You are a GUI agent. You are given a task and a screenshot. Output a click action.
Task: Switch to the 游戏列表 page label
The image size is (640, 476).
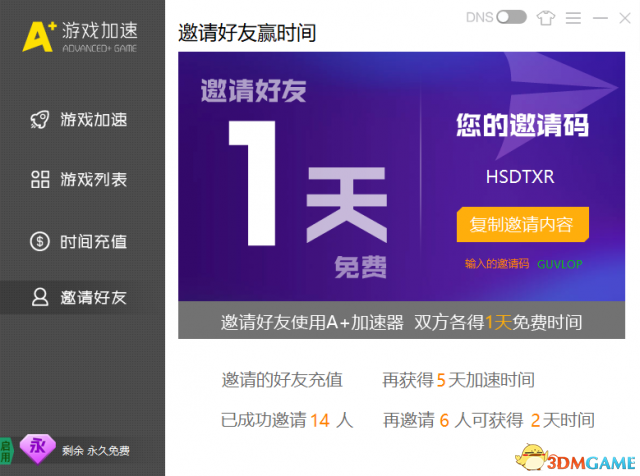[x=94, y=180]
